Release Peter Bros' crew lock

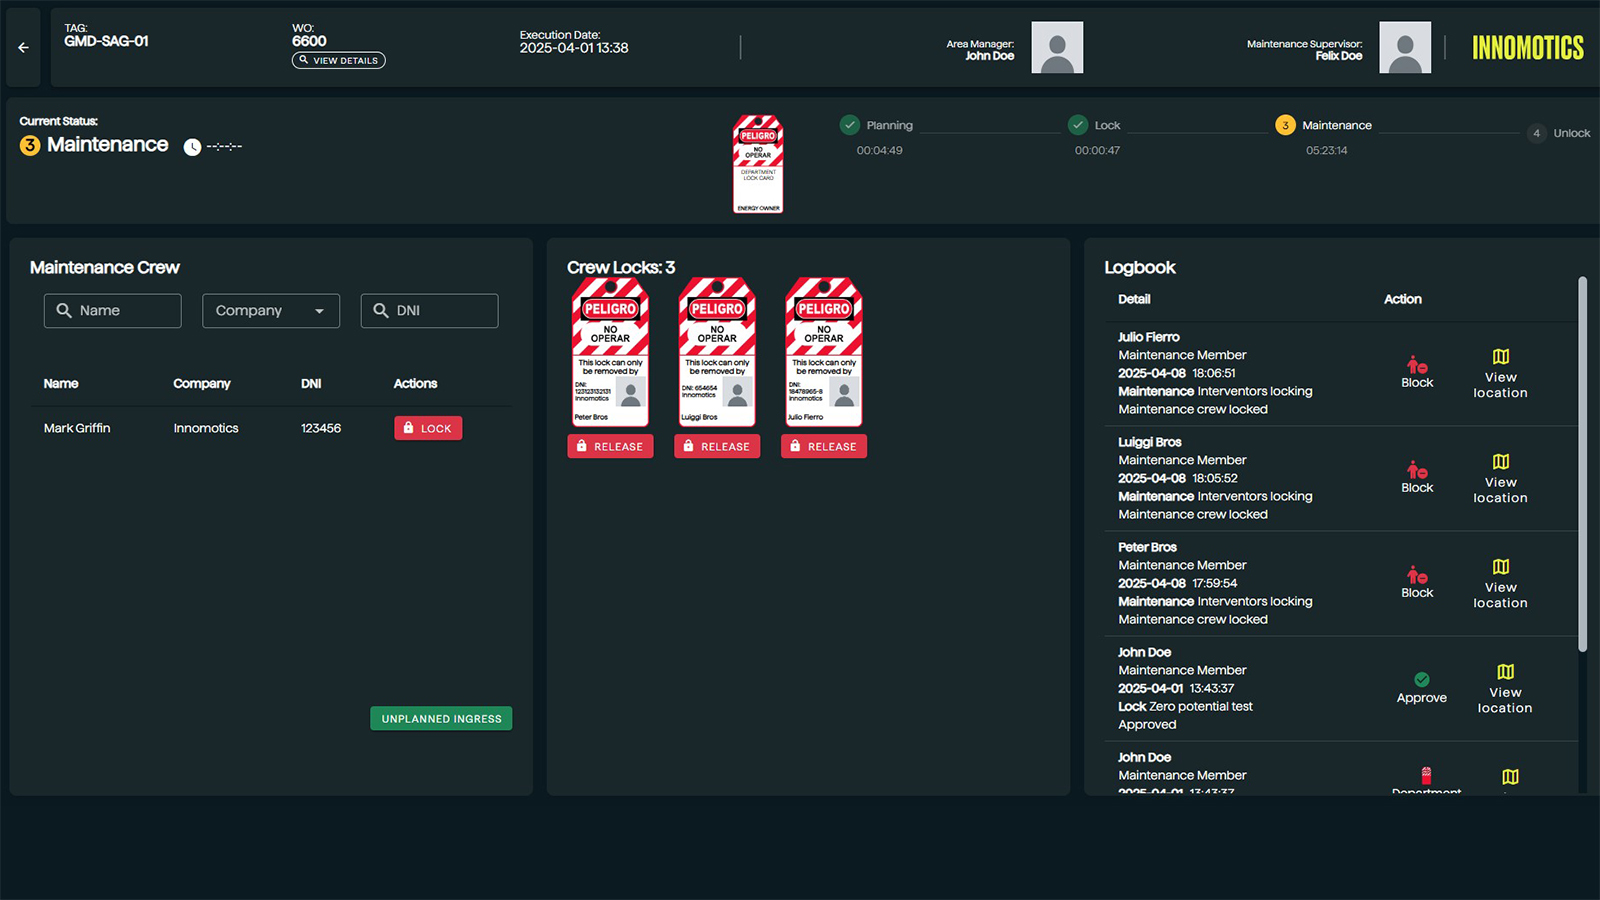(x=610, y=447)
